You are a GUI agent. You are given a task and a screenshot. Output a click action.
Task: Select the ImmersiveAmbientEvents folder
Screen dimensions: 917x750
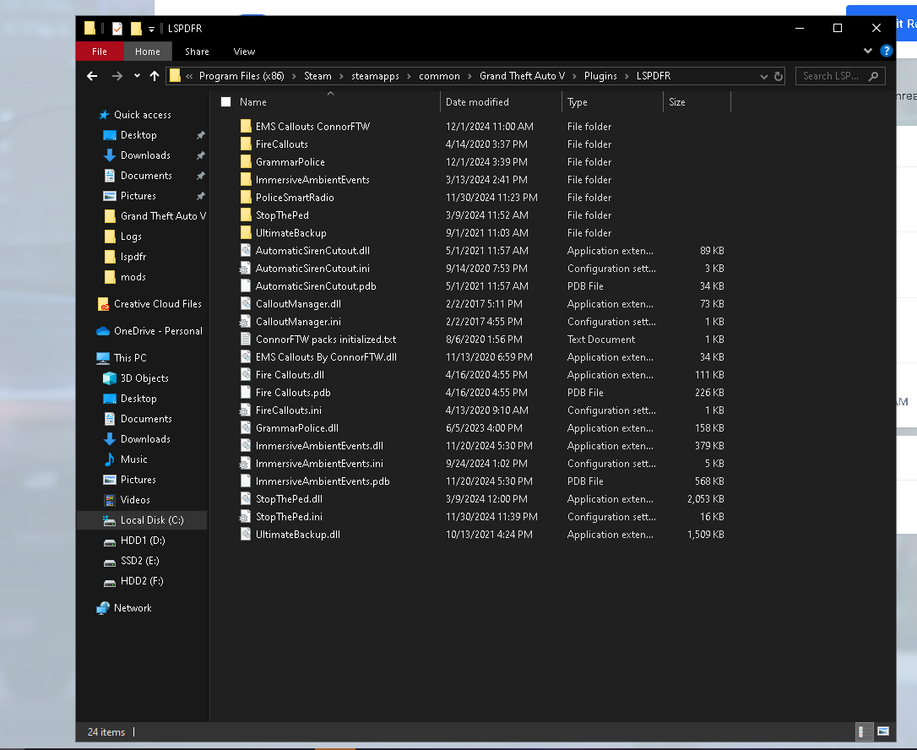coord(312,180)
